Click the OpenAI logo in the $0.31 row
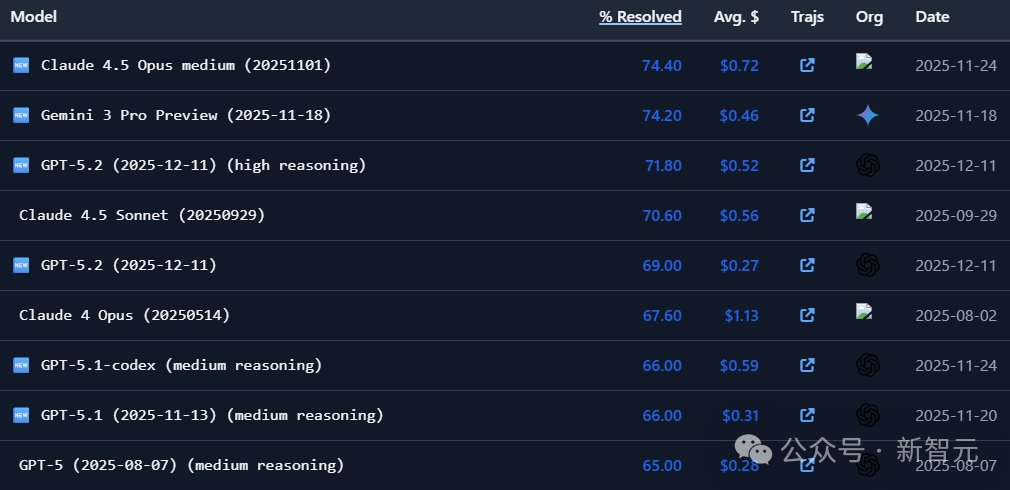Viewport: 1010px width, 490px height. click(868, 415)
